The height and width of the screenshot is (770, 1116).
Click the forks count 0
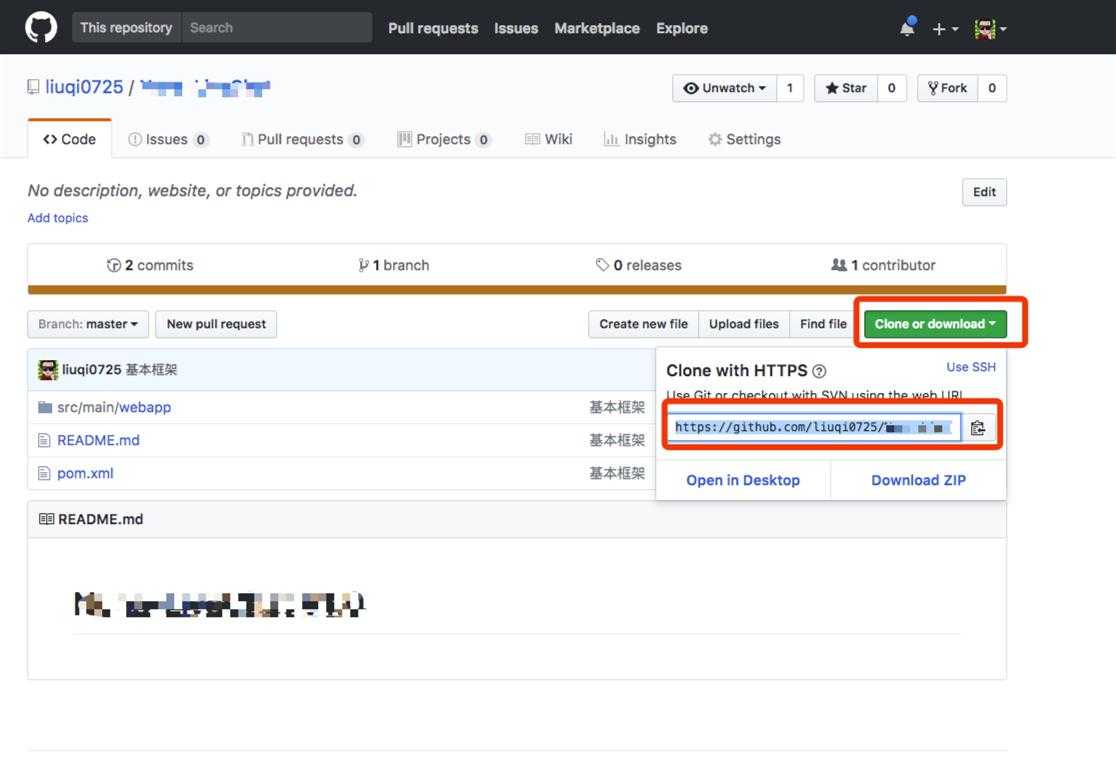pyautogui.click(x=992, y=88)
